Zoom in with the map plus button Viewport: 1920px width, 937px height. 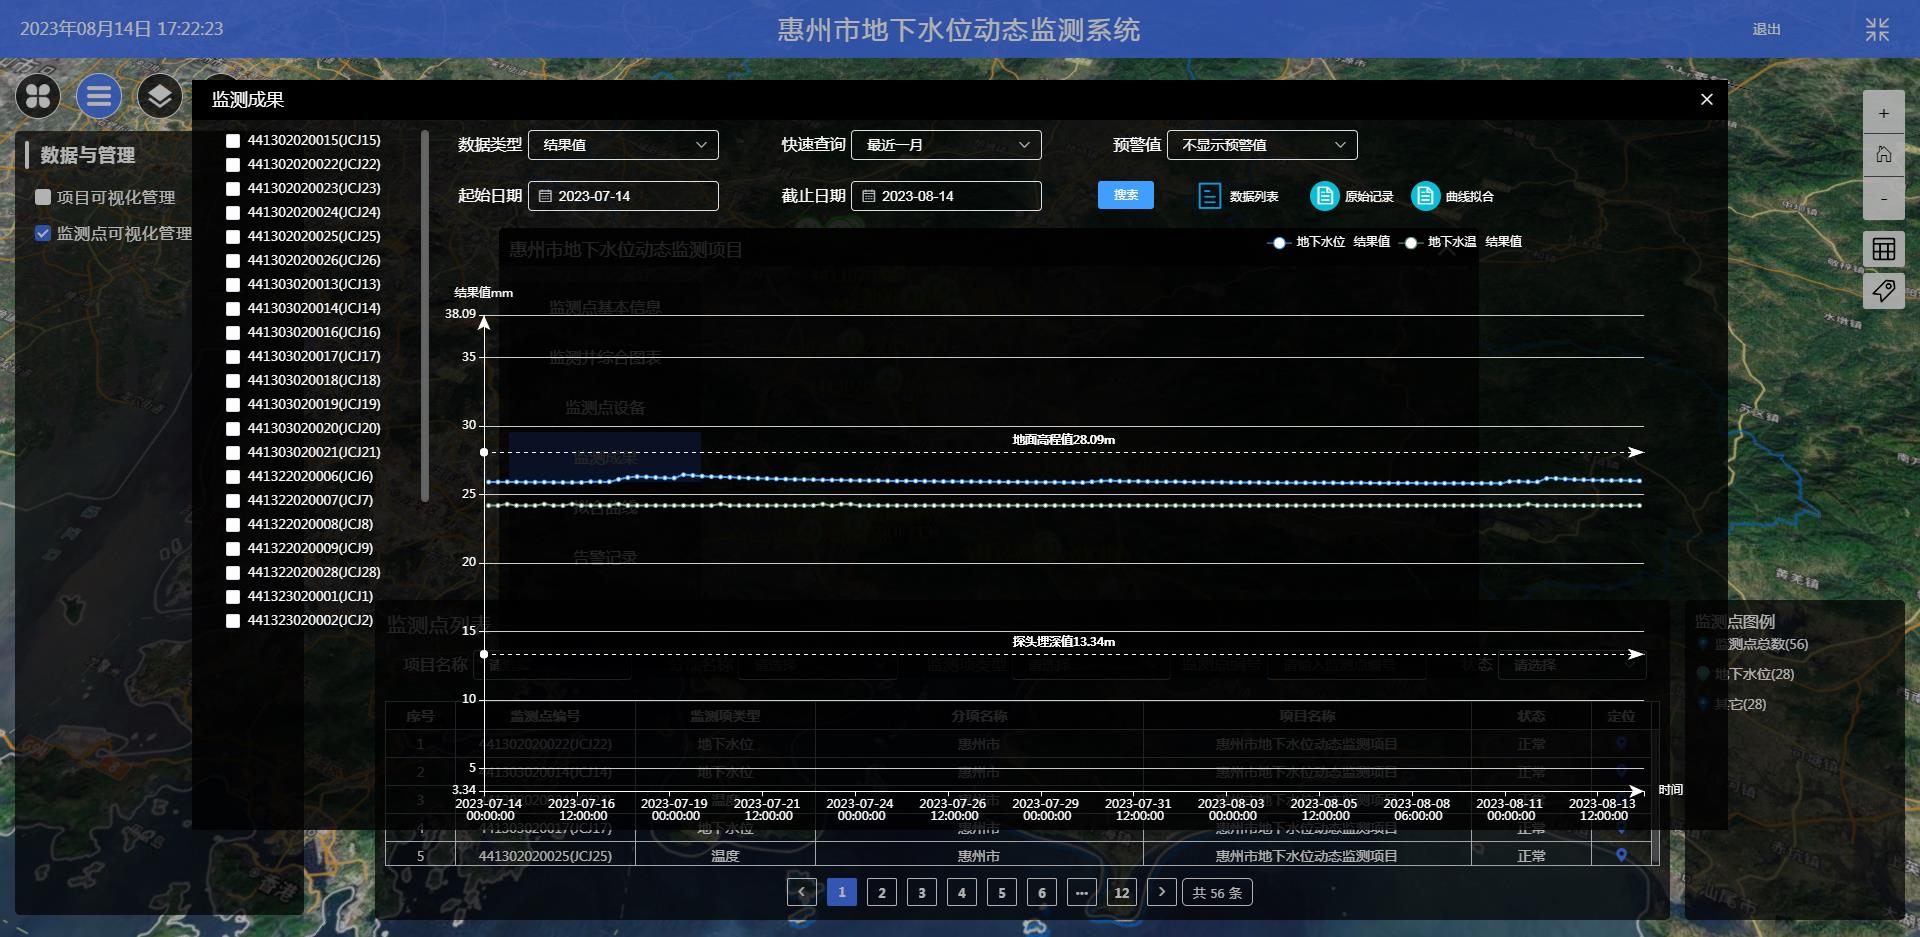(1883, 113)
